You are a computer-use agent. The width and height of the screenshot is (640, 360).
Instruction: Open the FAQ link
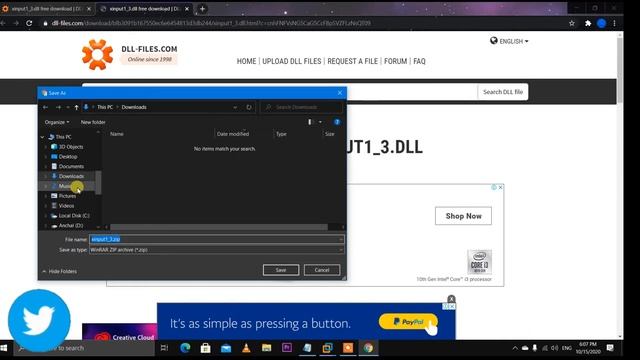(x=419, y=61)
